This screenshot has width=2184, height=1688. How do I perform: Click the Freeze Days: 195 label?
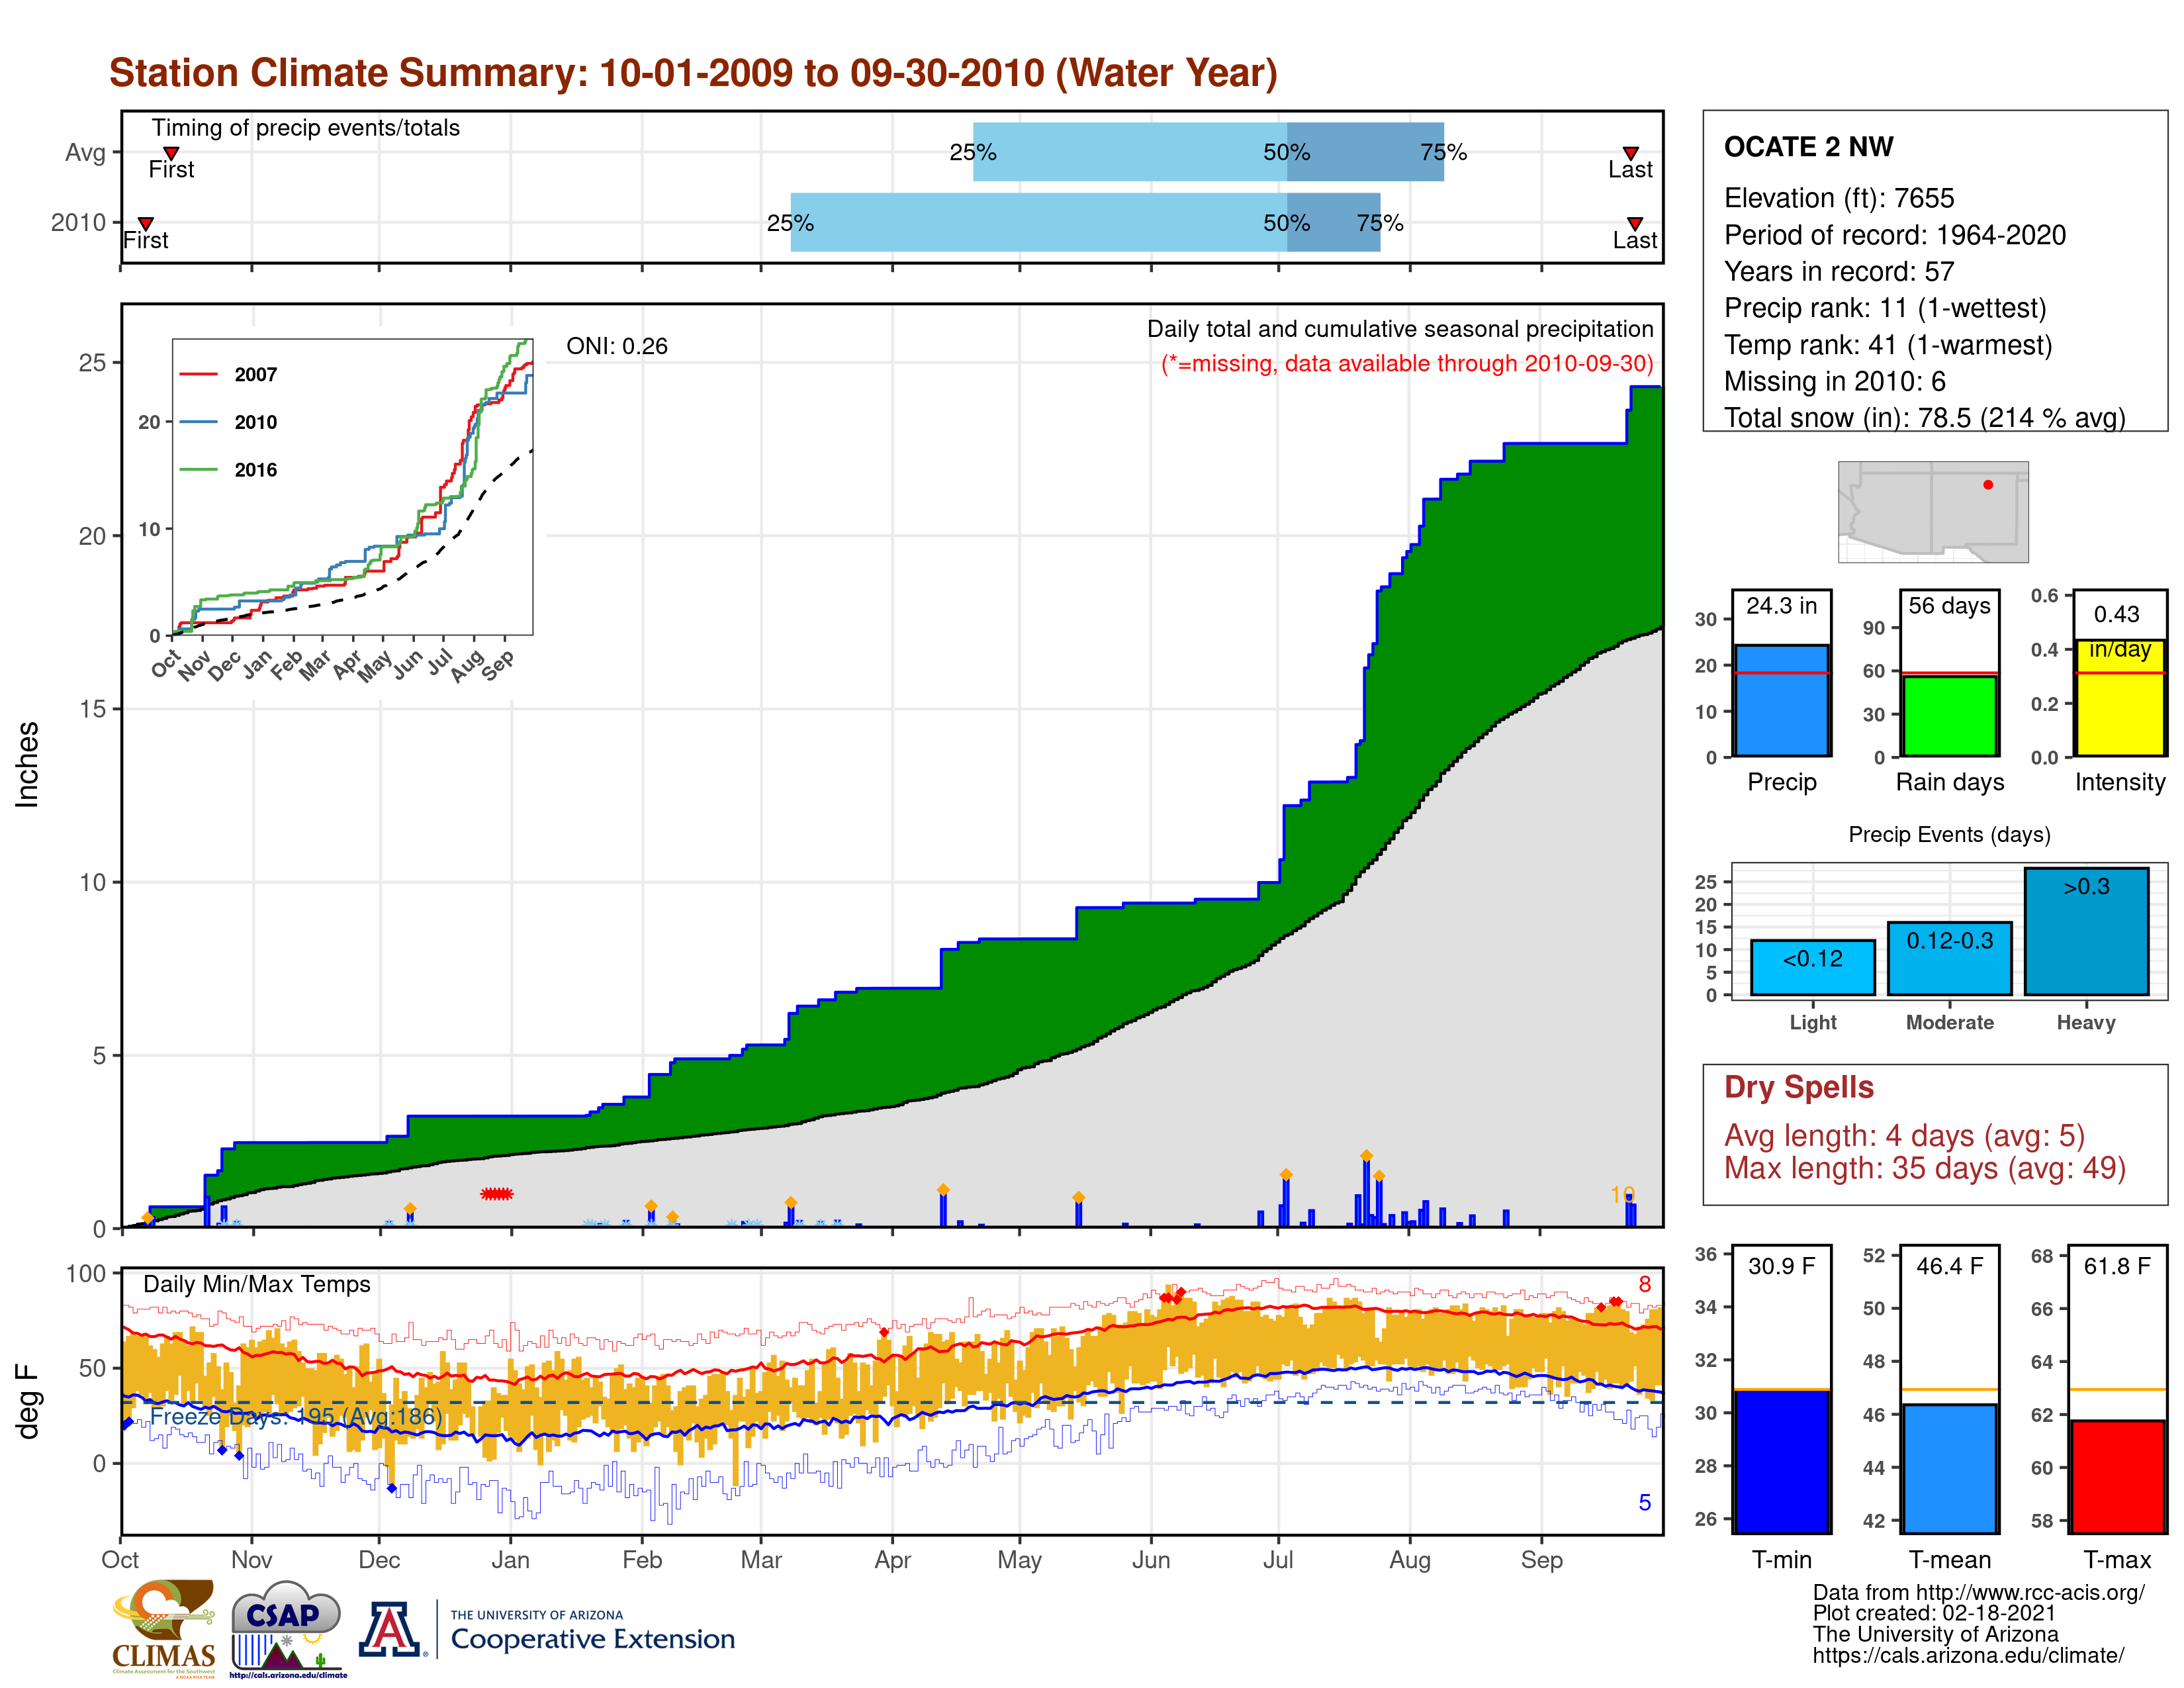click(x=295, y=1416)
